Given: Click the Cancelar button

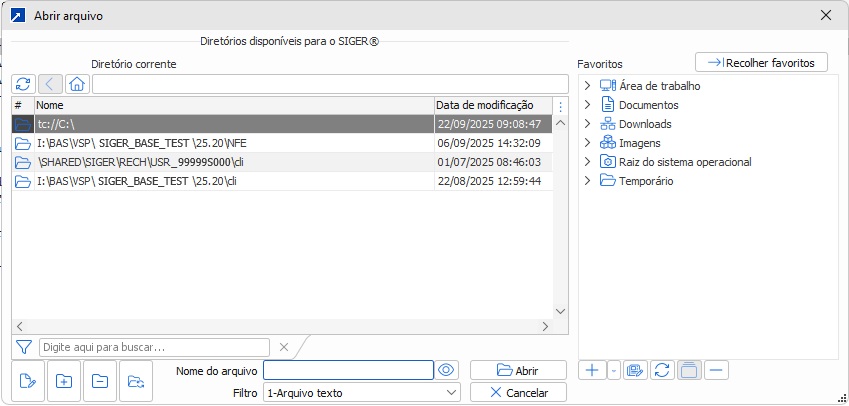Looking at the screenshot, I should click(x=518, y=393).
